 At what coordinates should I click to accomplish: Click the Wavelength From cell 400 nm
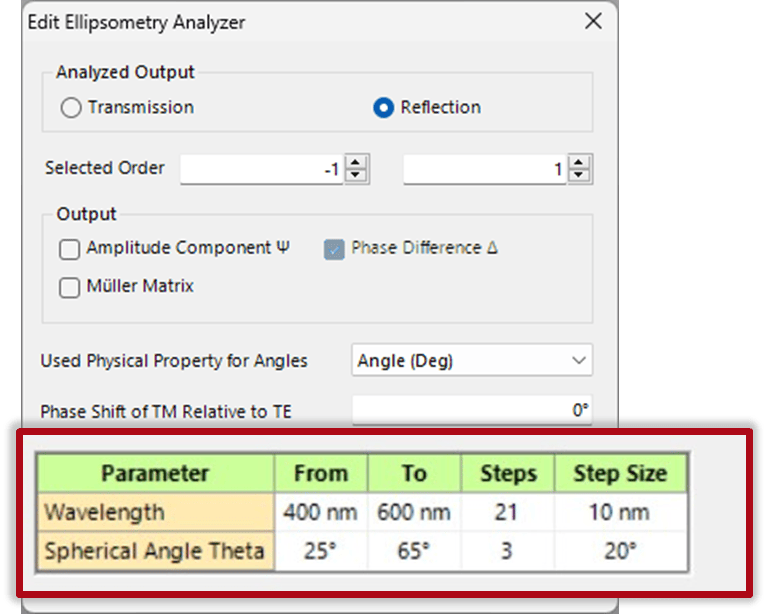(x=320, y=512)
